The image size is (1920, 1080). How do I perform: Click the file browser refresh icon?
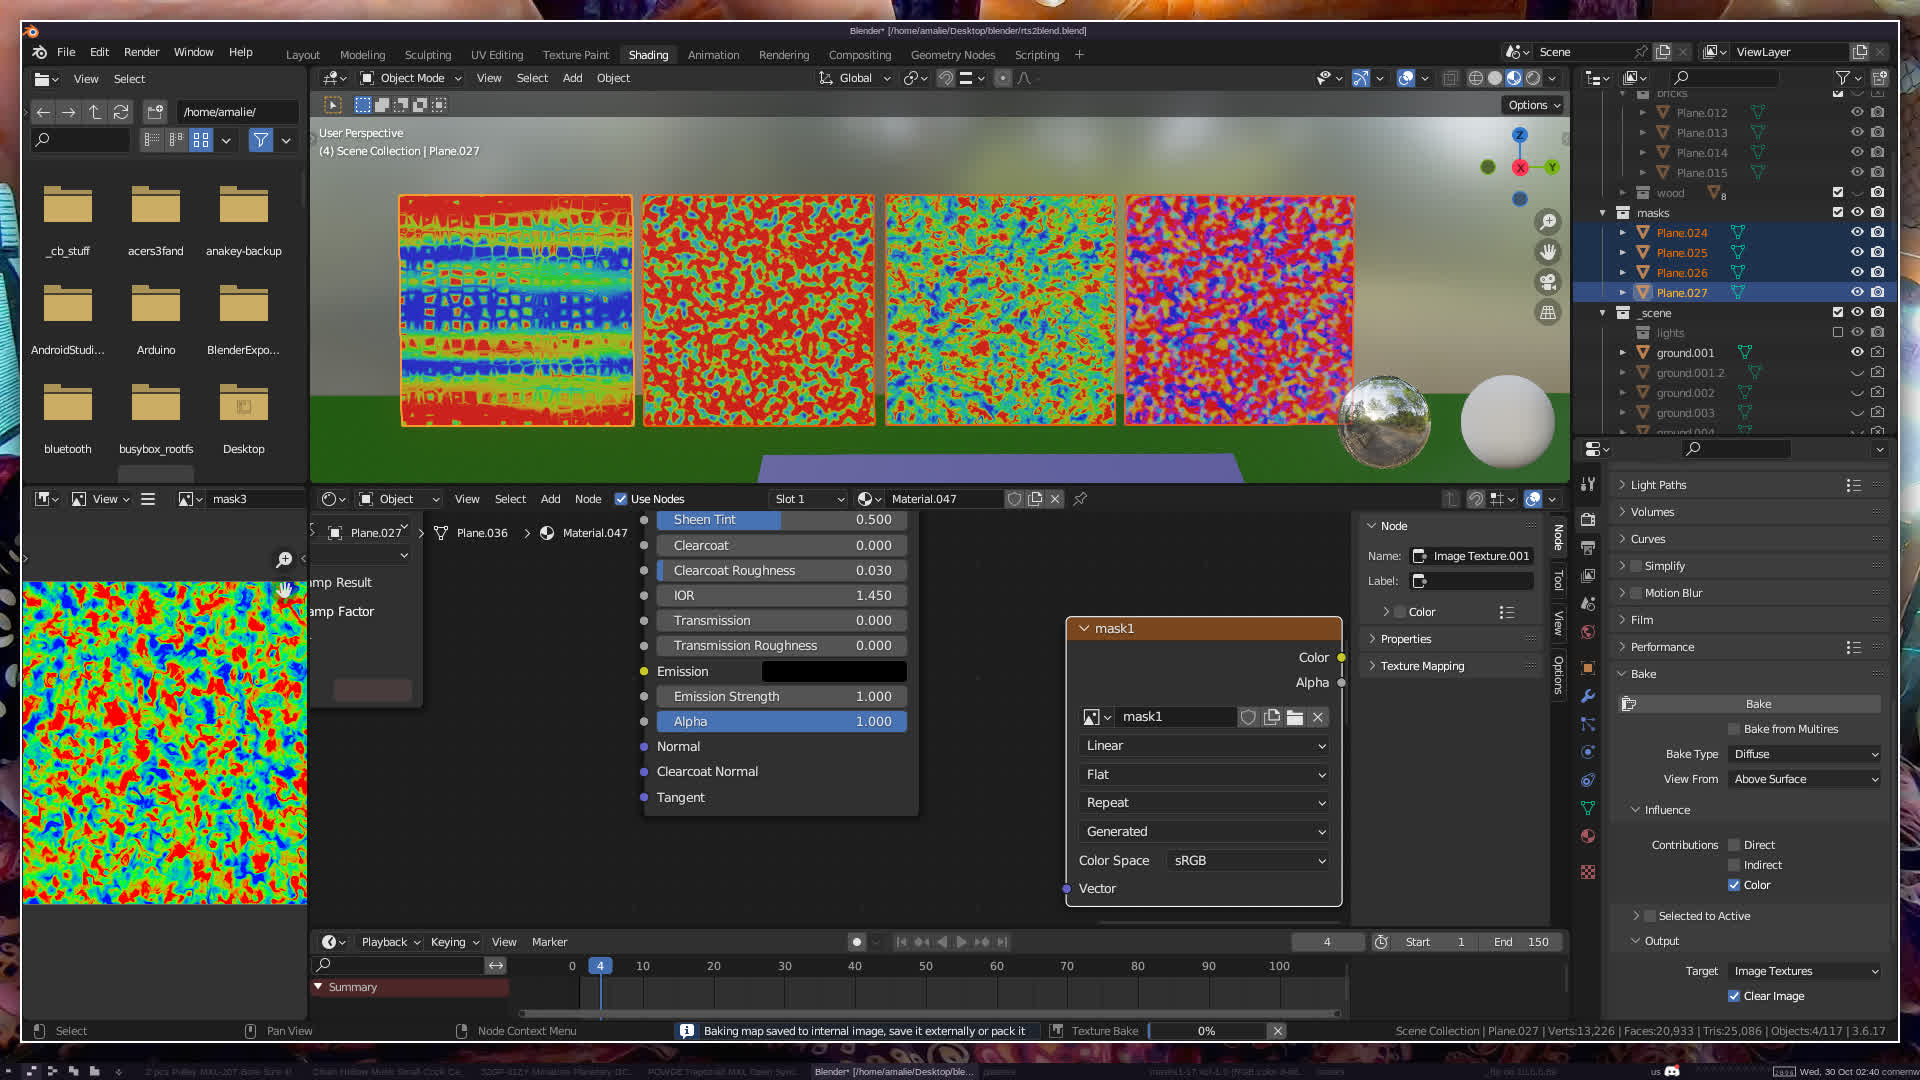(x=121, y=112)
